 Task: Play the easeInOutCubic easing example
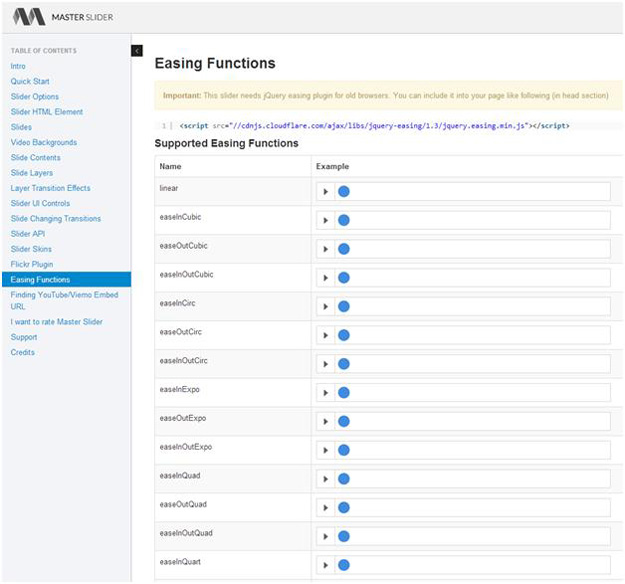[326, 278]
